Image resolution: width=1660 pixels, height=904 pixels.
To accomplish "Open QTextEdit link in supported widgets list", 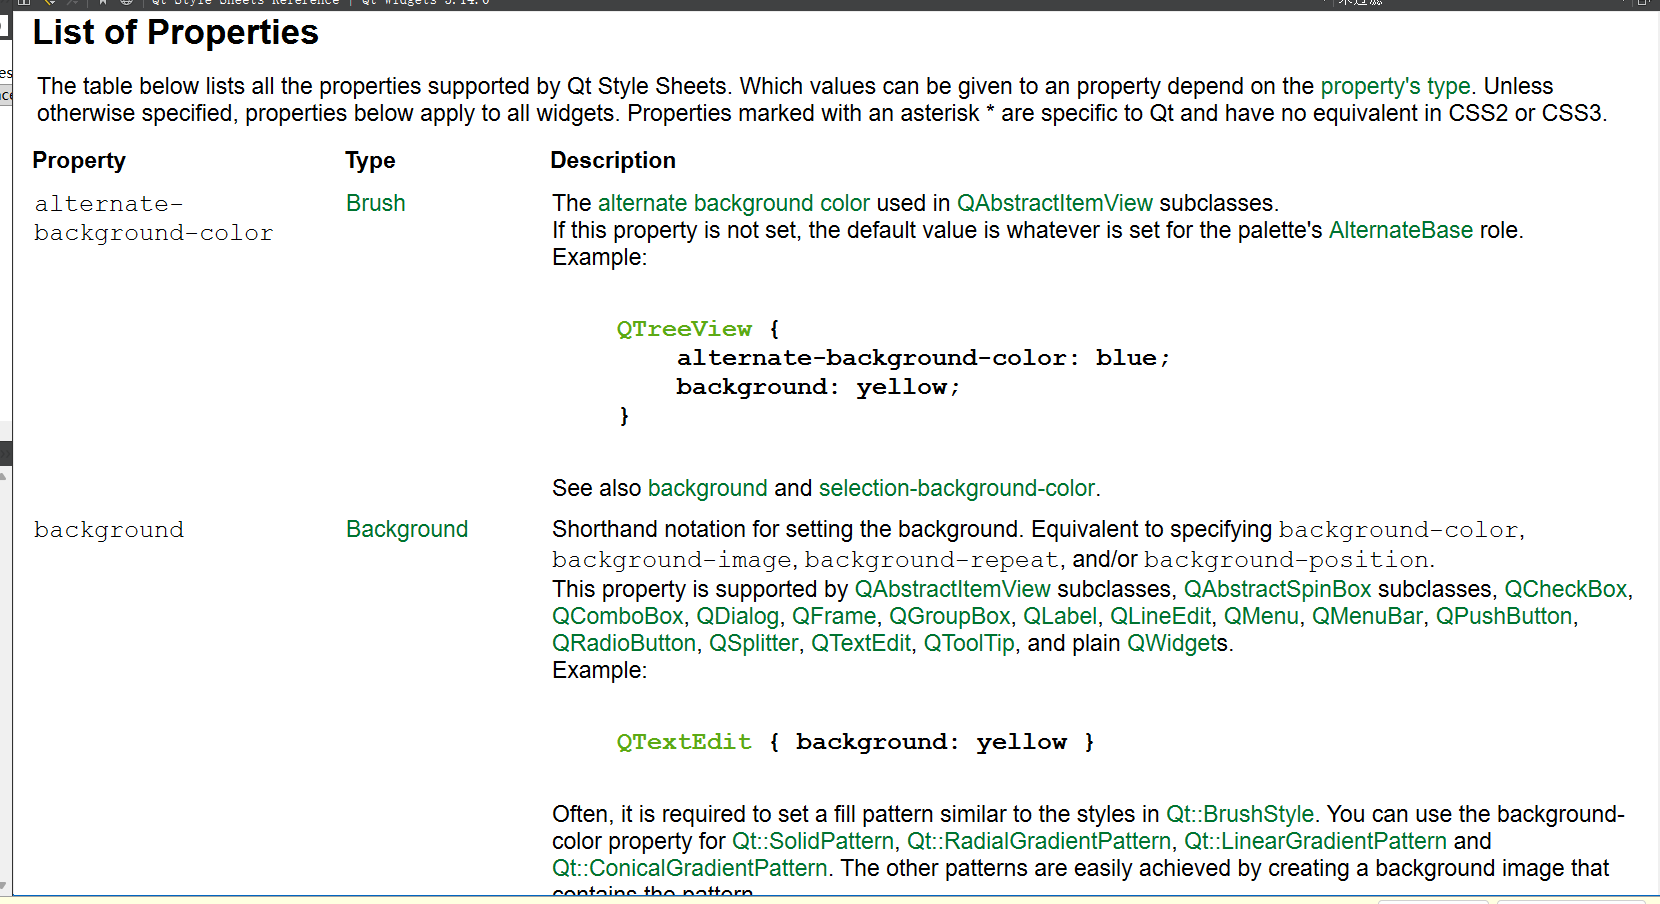I will [x=861, y=643].
